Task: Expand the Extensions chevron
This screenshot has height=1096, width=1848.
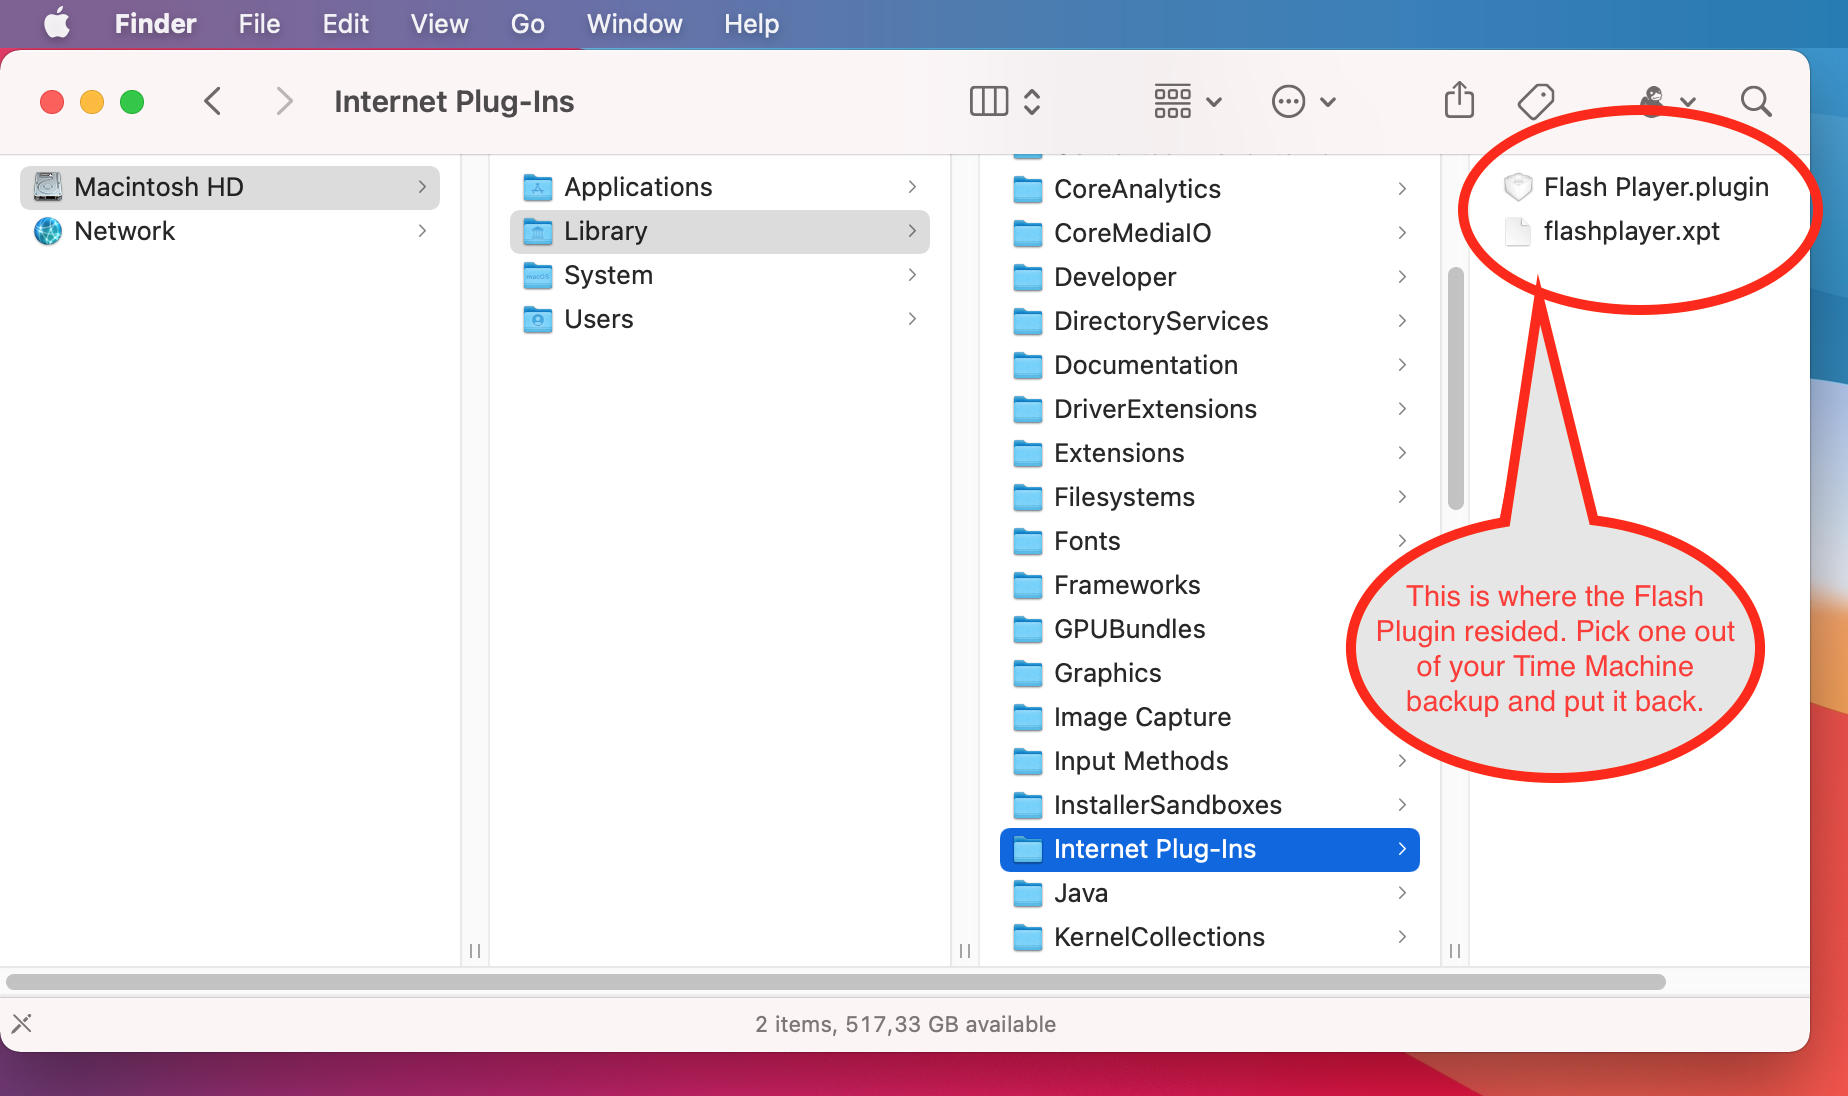Action: (1402, 453)
